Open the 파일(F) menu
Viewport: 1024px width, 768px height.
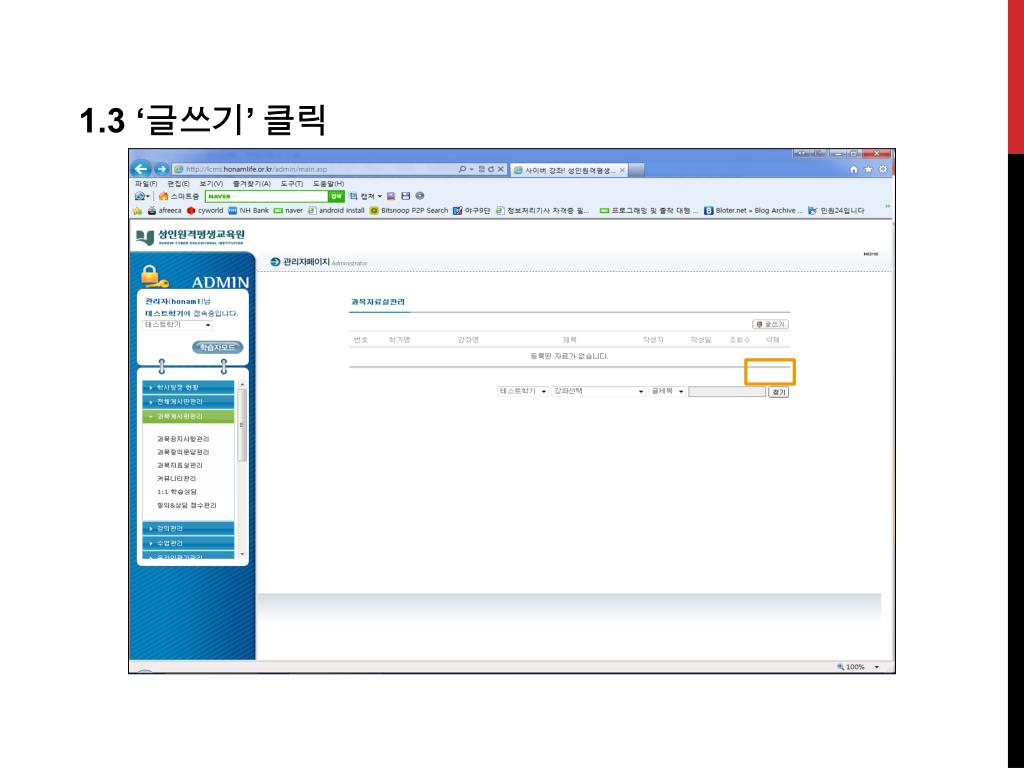(x=146, y=184)
